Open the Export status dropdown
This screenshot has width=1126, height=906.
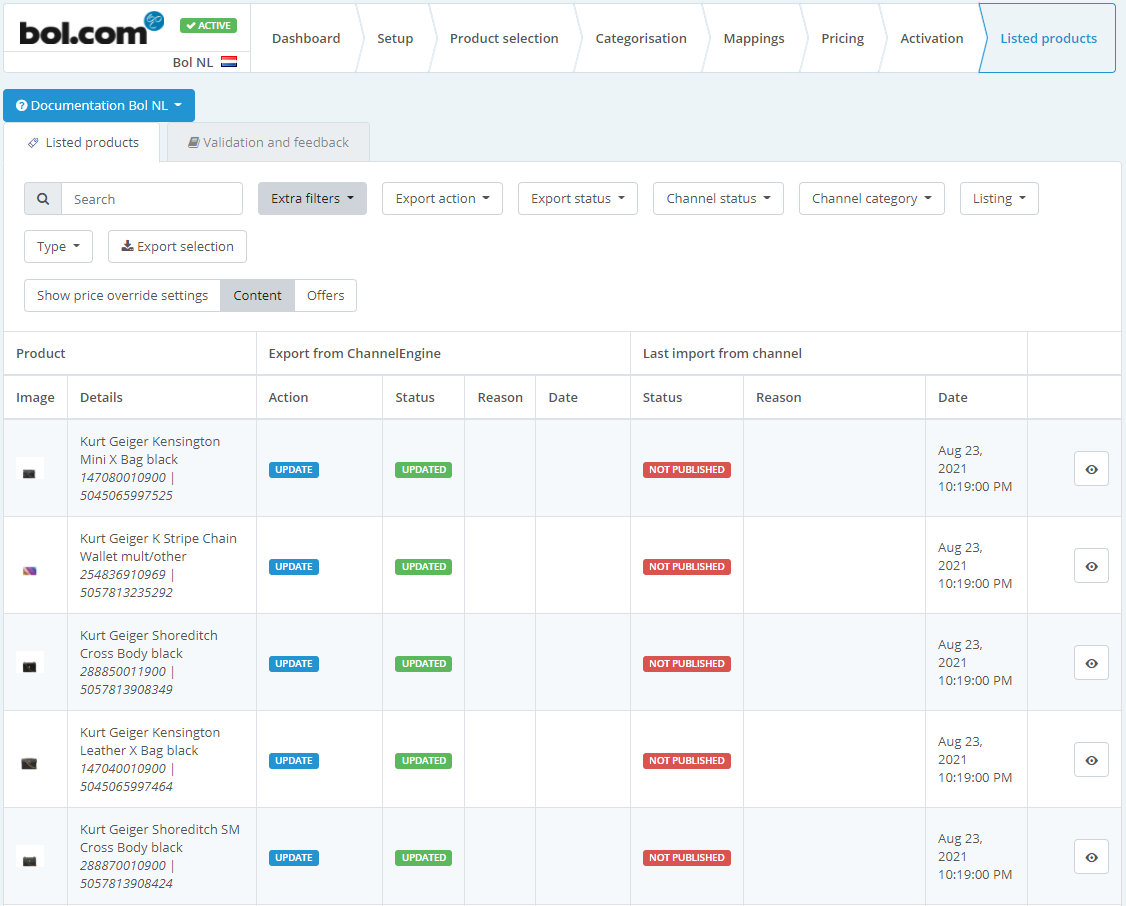[577, 199]
